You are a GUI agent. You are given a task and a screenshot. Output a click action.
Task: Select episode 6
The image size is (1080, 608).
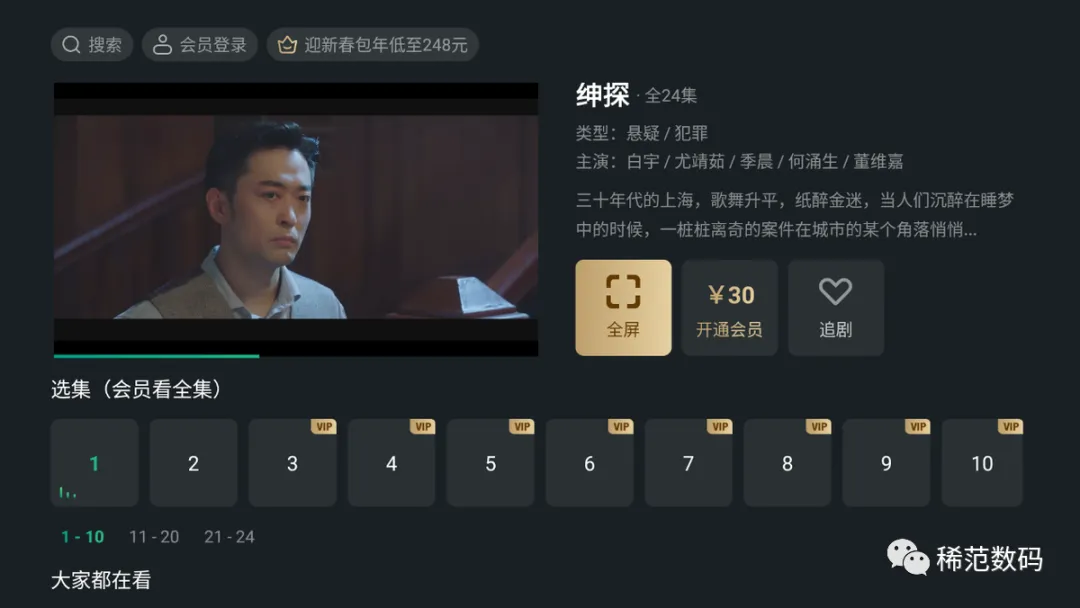click(x=590, y=463)
